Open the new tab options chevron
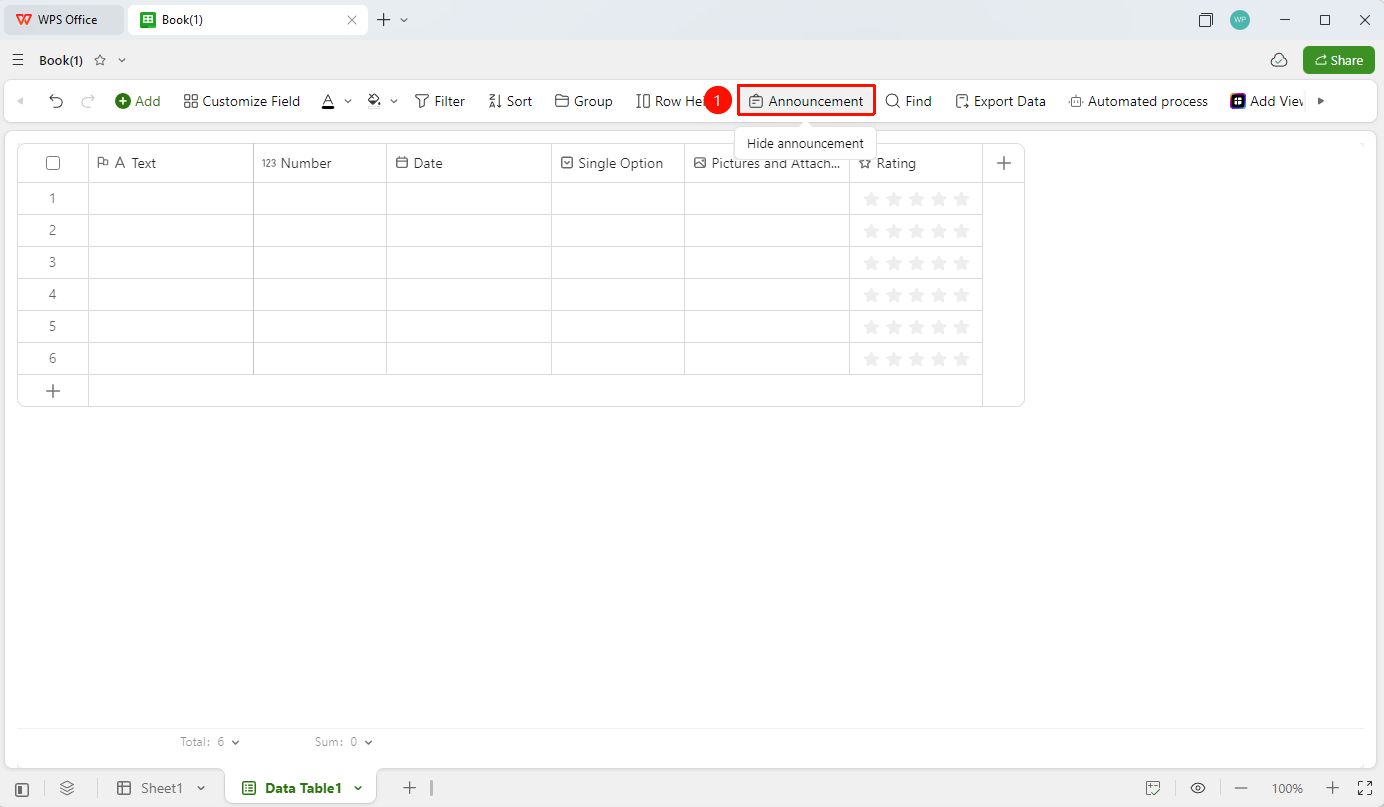The width and height of the screenshot is (1384, 807). point(404,20)
